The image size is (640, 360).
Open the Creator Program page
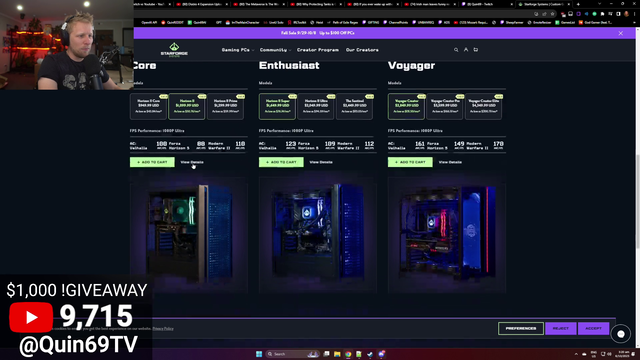[318, 50]
